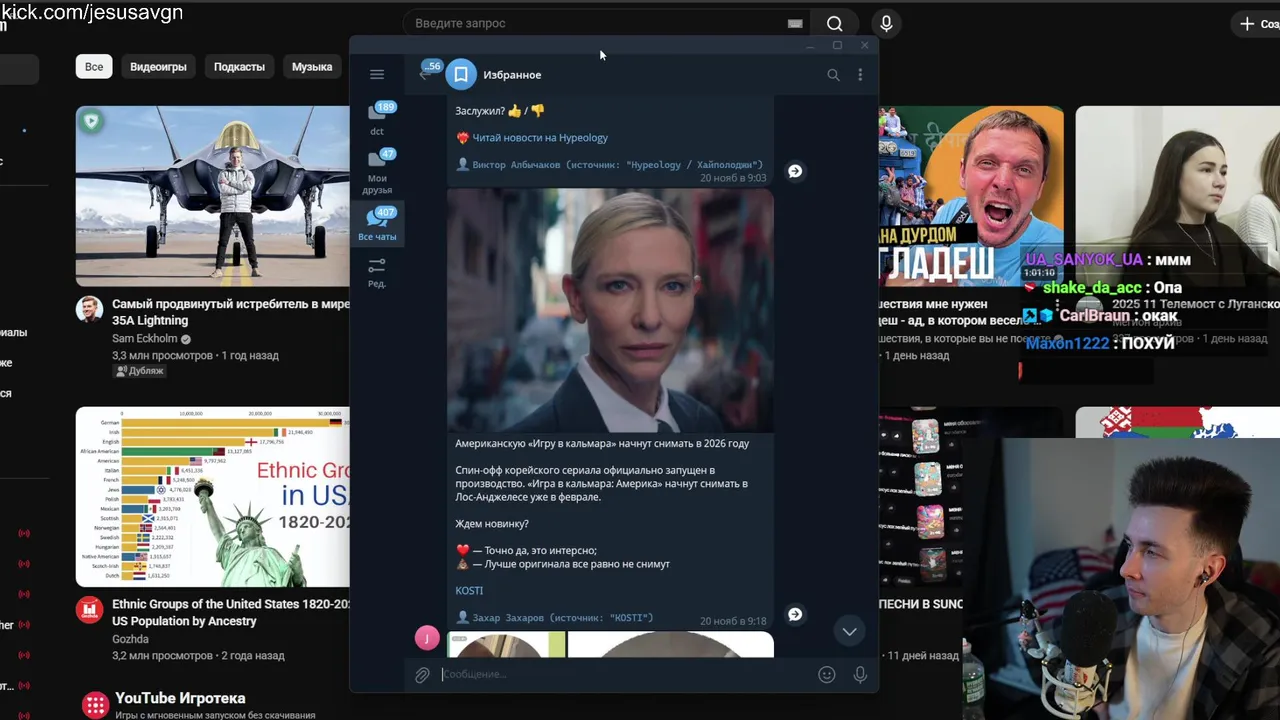The width and height of the screenshot is (1280, 720).
Task: Open the Бангладеш video thumbnail
Action: [x=971, y=196]
